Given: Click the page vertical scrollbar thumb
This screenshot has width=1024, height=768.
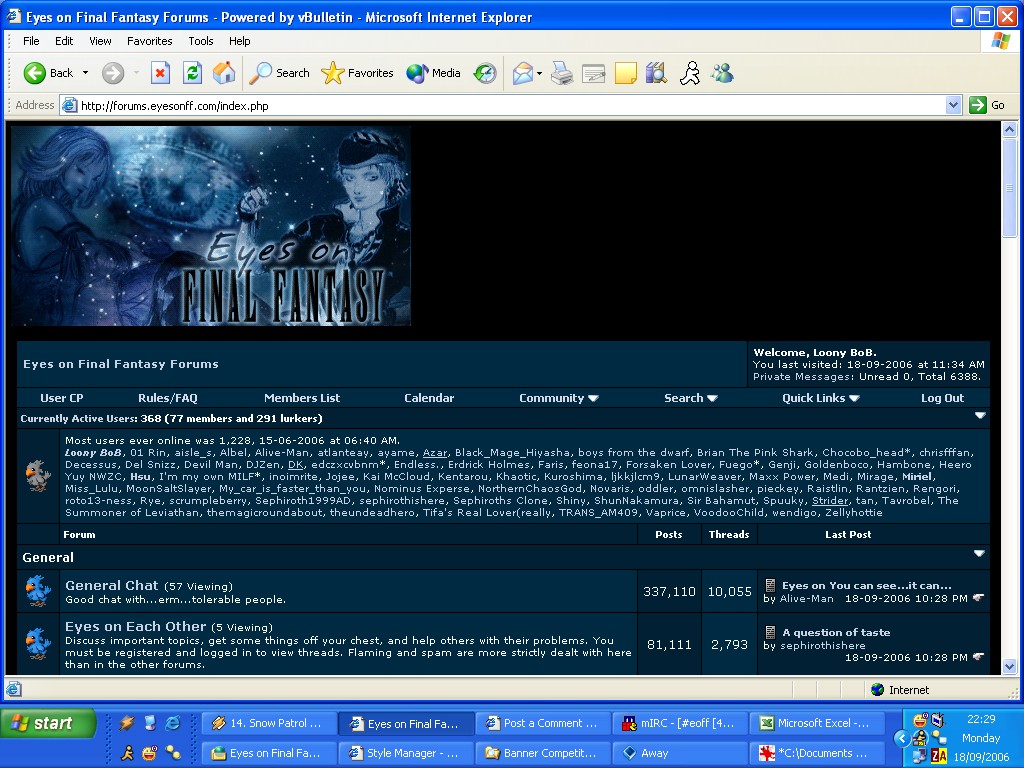Looking at the screenshot, I should click(x=1010, y=187).
